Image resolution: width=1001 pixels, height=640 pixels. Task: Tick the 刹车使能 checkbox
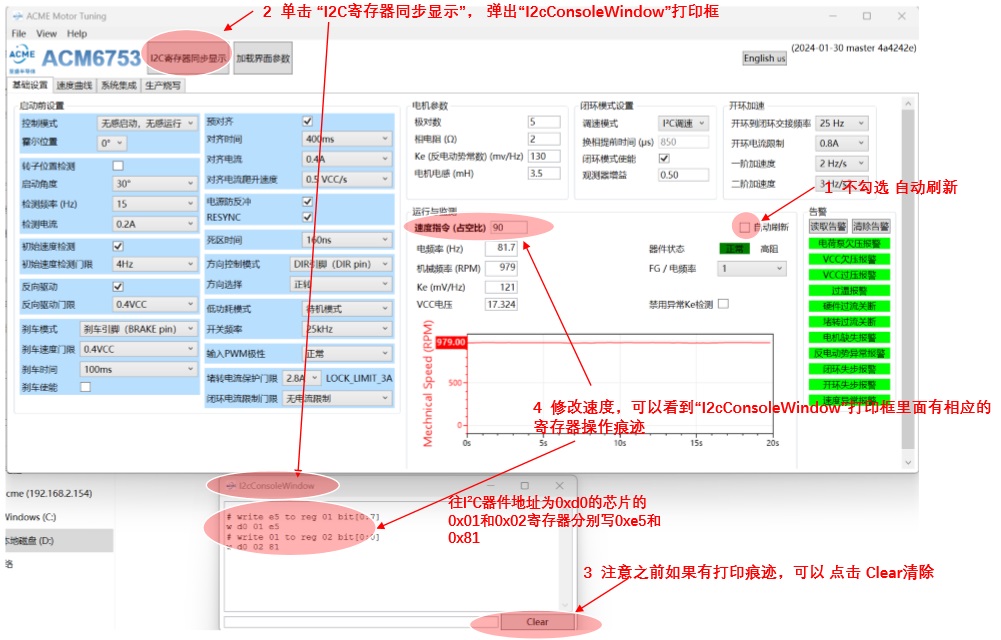(x=85, y=387)
